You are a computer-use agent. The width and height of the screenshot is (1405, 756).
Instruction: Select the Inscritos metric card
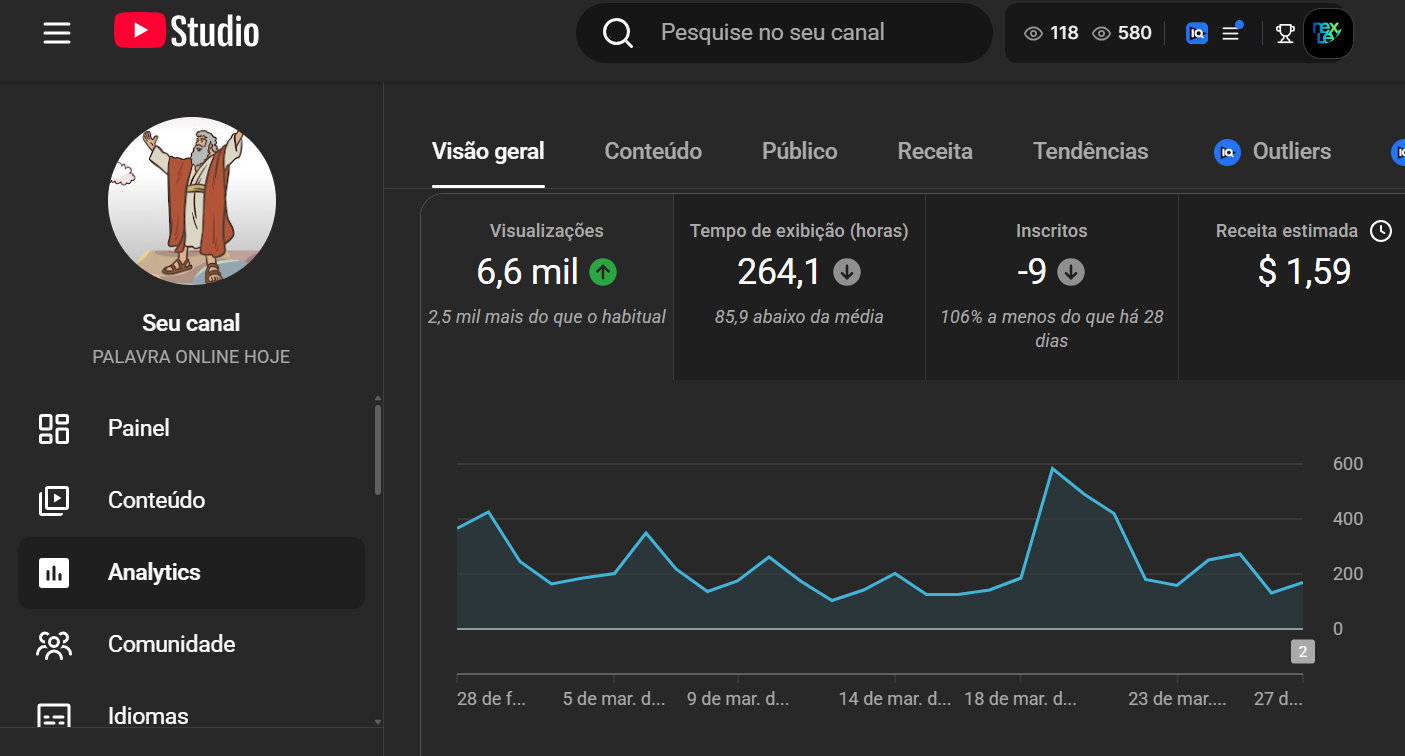pos(1052,287)
